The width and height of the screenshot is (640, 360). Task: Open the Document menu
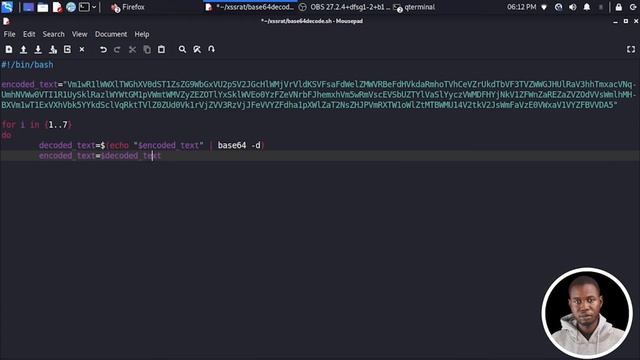coord(111,34)
